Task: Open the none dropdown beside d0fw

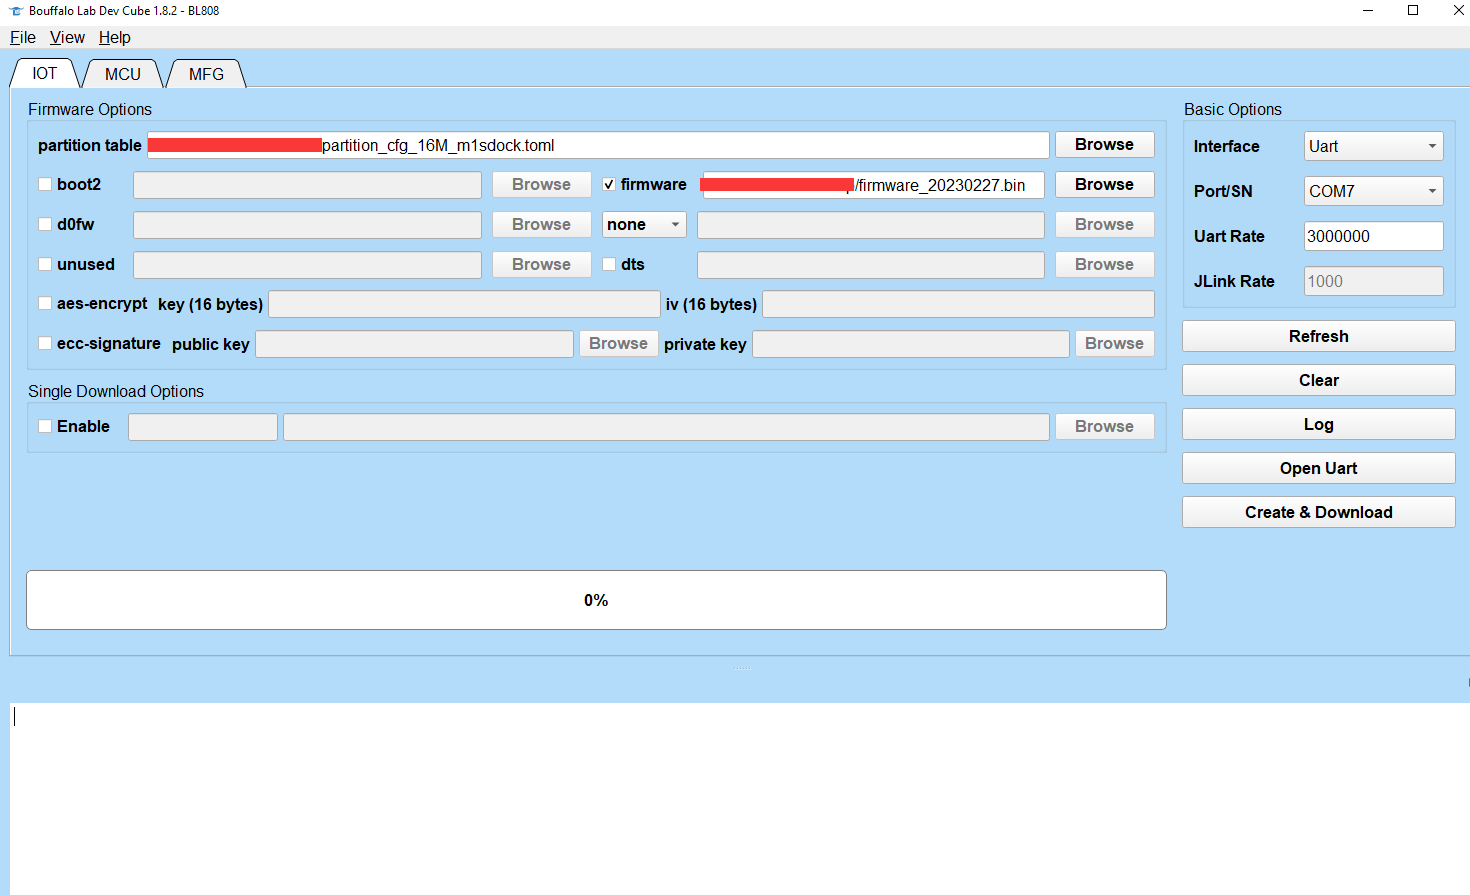Action: pyautogui.click(x=644, y=224)
